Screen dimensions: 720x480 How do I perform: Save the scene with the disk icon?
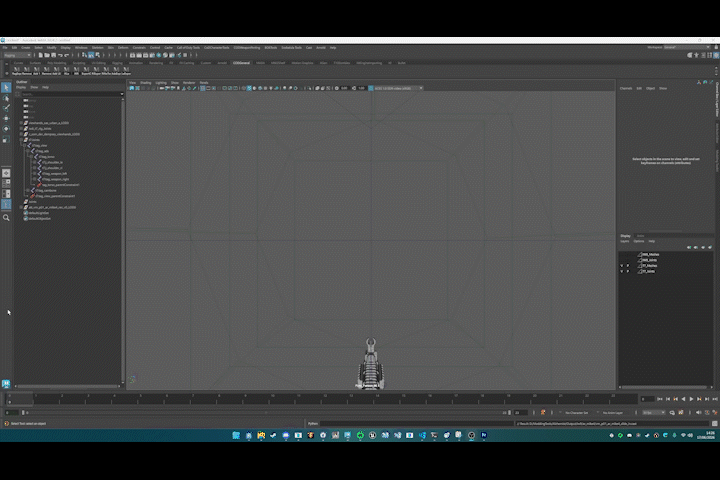[x=53, y=55]
